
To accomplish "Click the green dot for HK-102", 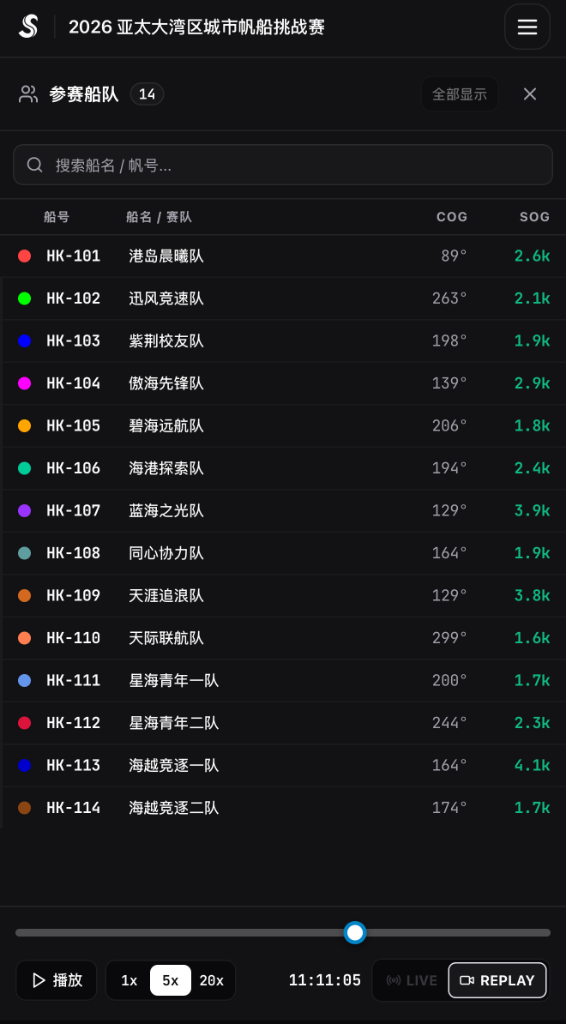I will 24,298.
